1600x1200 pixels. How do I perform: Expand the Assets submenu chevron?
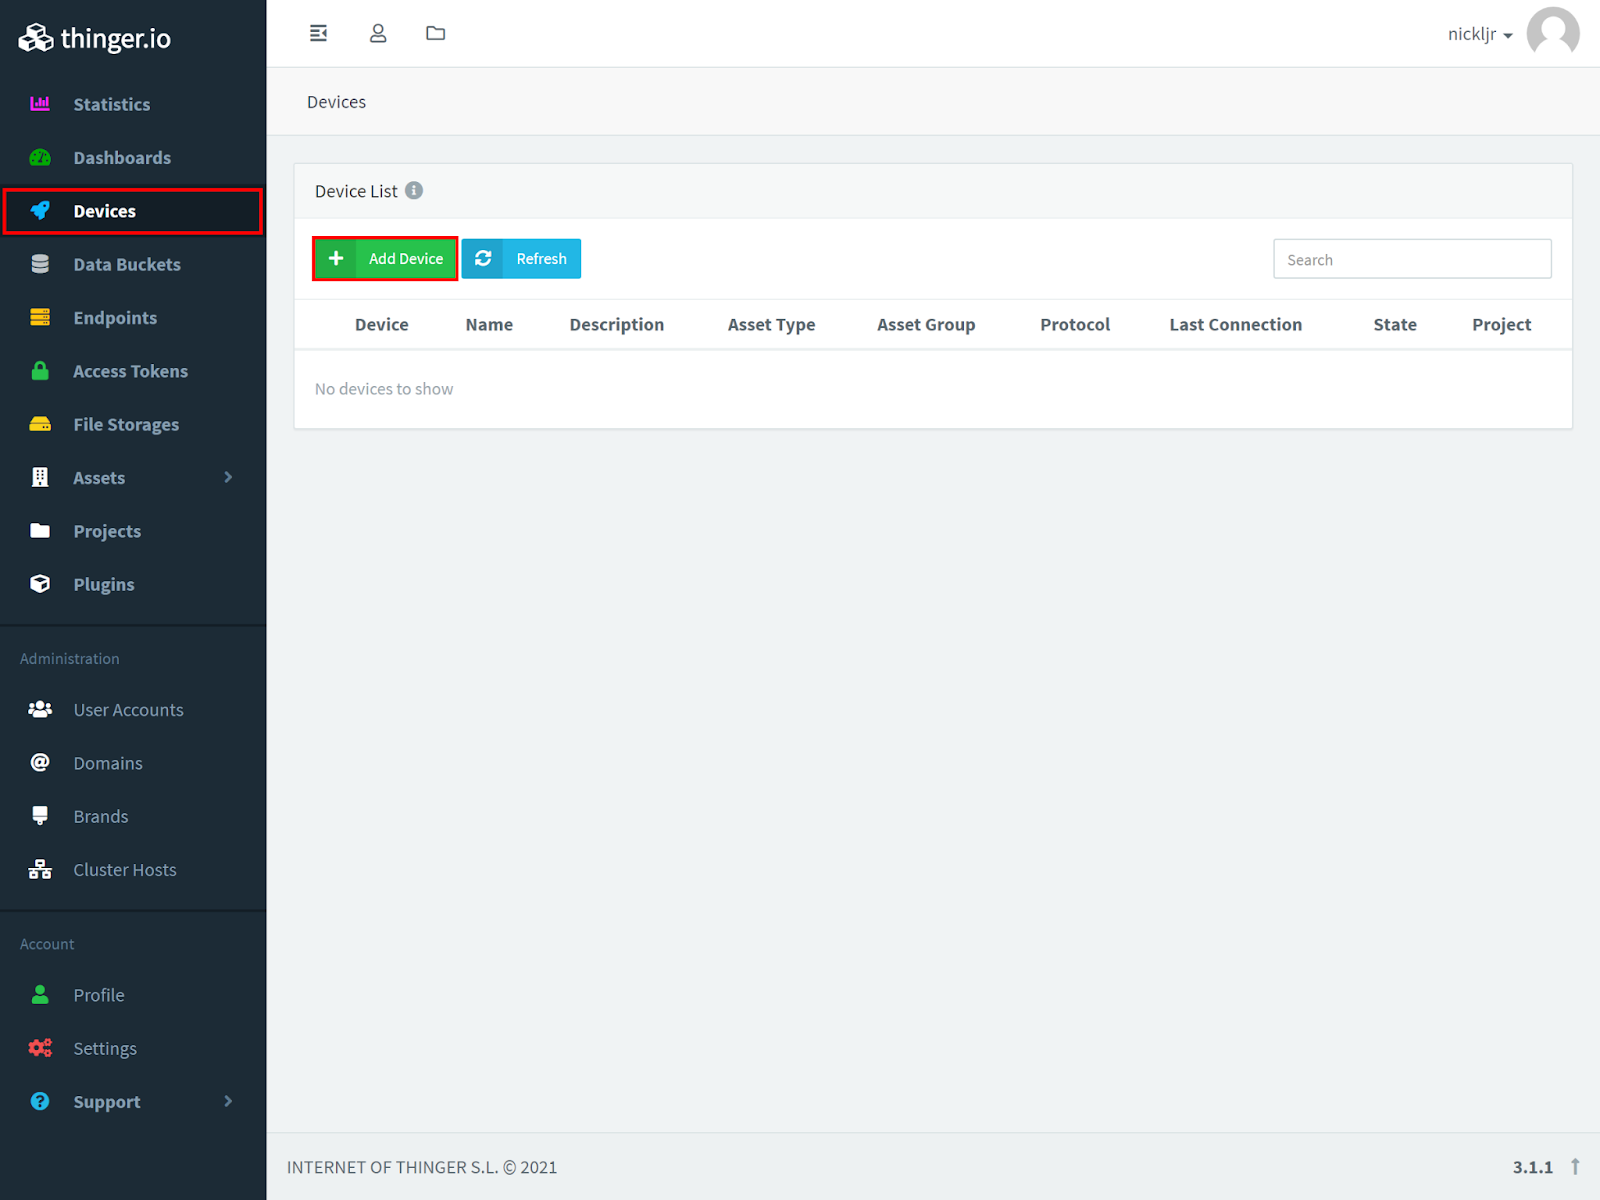pos(228,477)
